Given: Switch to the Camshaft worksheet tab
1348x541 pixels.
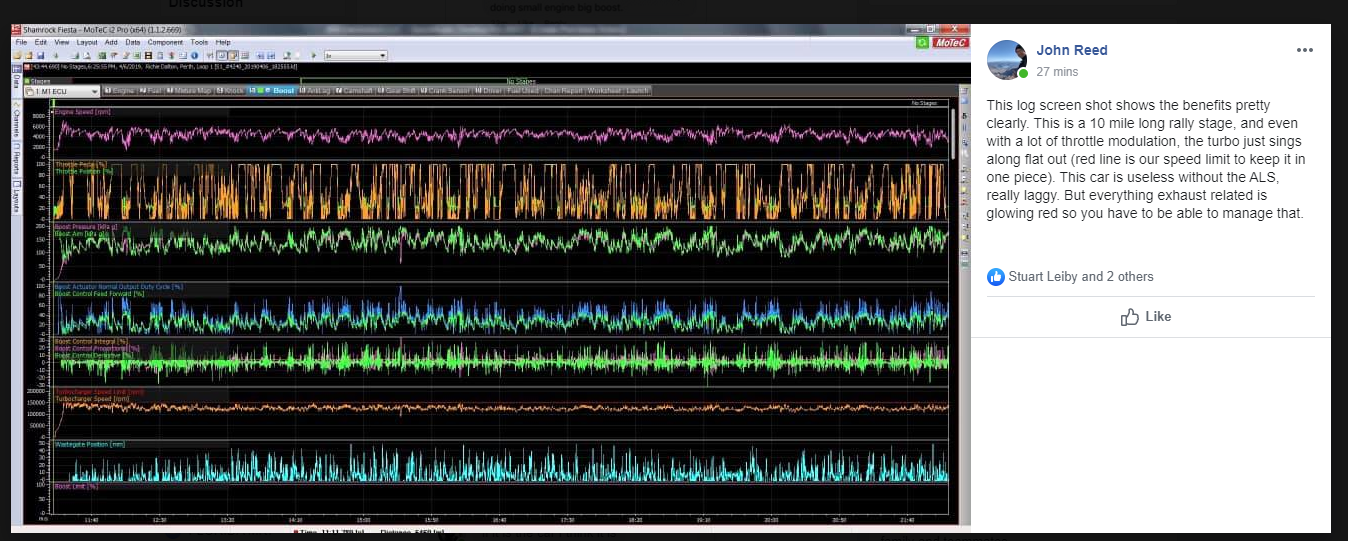Looking at the screenshot, I should pyautogui.click(x=354, y=91).
